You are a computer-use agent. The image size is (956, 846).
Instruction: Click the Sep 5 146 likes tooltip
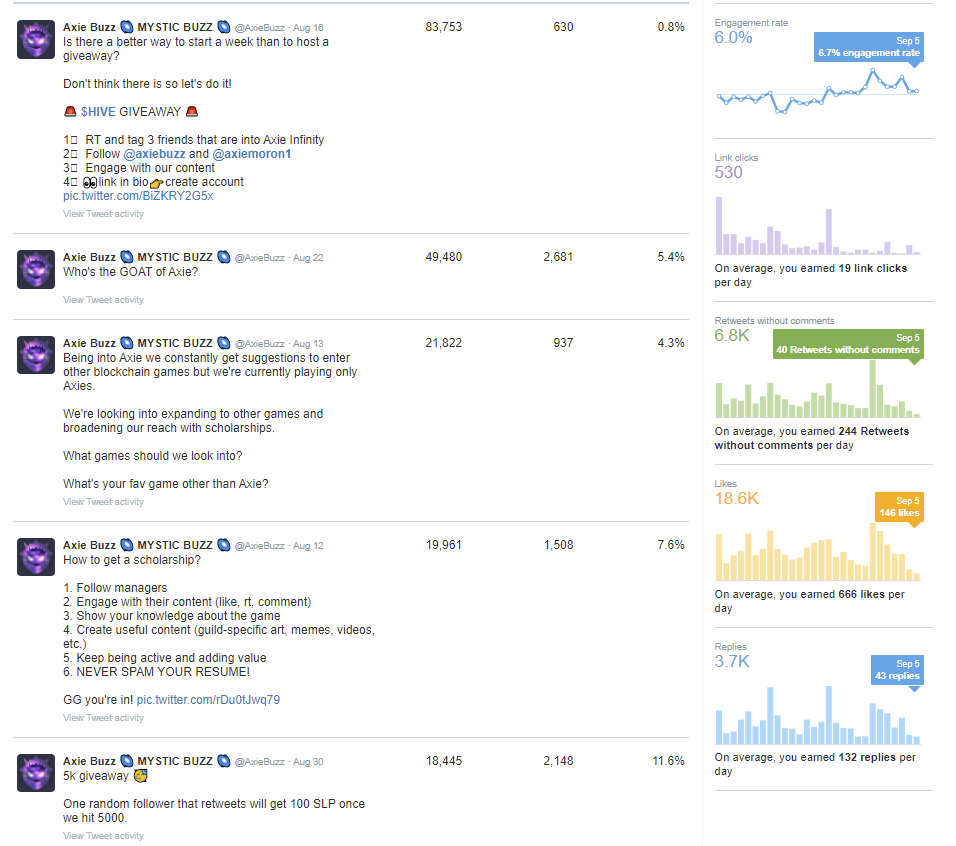pos(899,507)
